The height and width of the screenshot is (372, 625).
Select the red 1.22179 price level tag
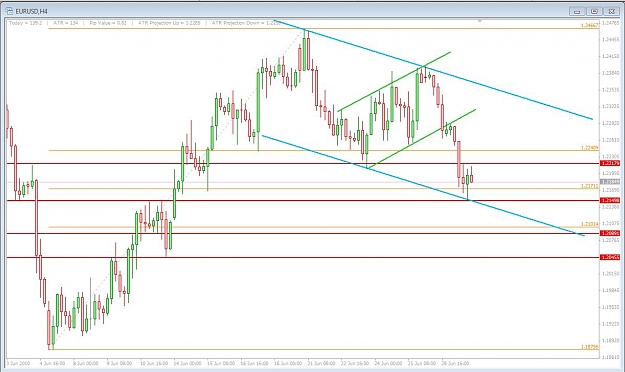point(610,163)
